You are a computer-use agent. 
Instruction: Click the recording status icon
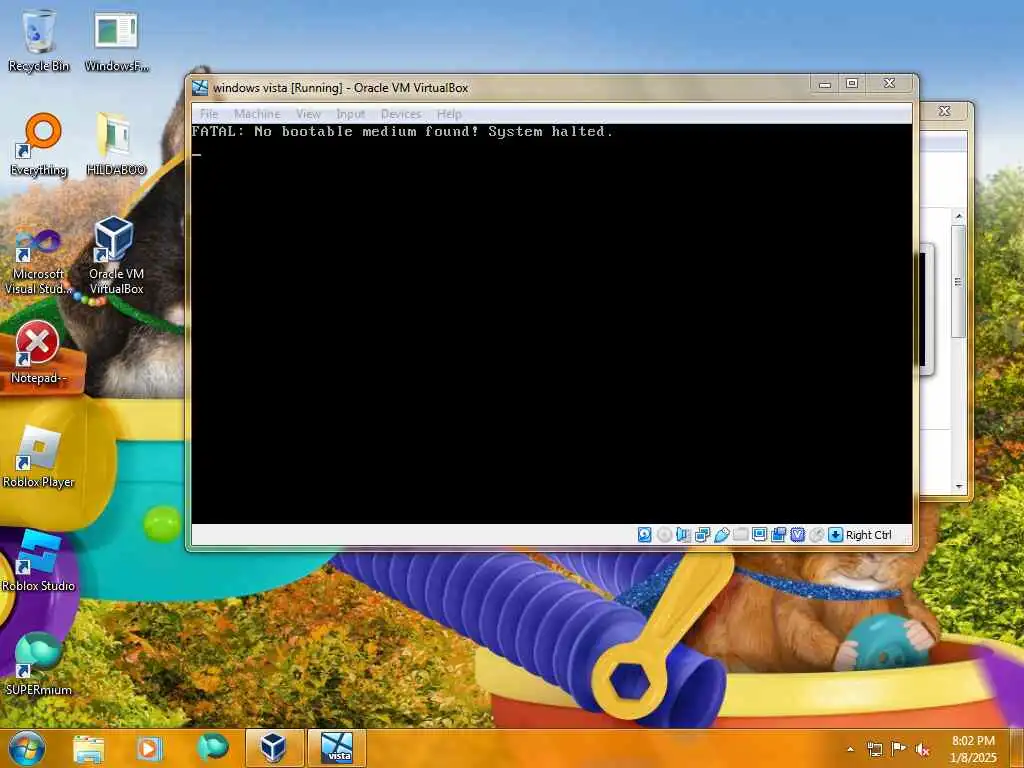(x=778, y=535)
